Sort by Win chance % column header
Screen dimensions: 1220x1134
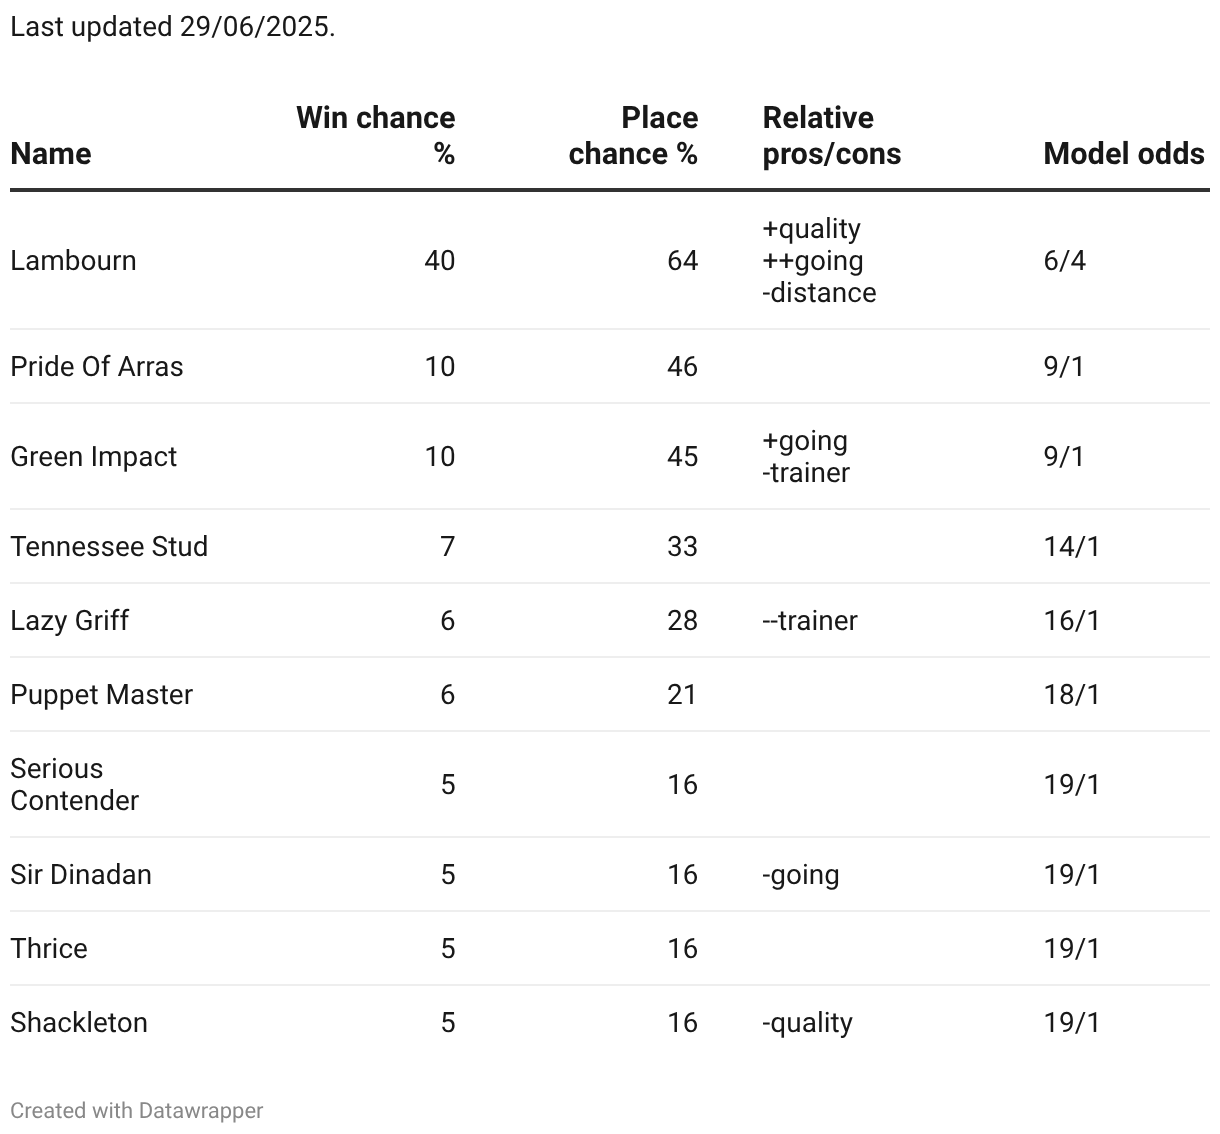click(x=376, y=135)
